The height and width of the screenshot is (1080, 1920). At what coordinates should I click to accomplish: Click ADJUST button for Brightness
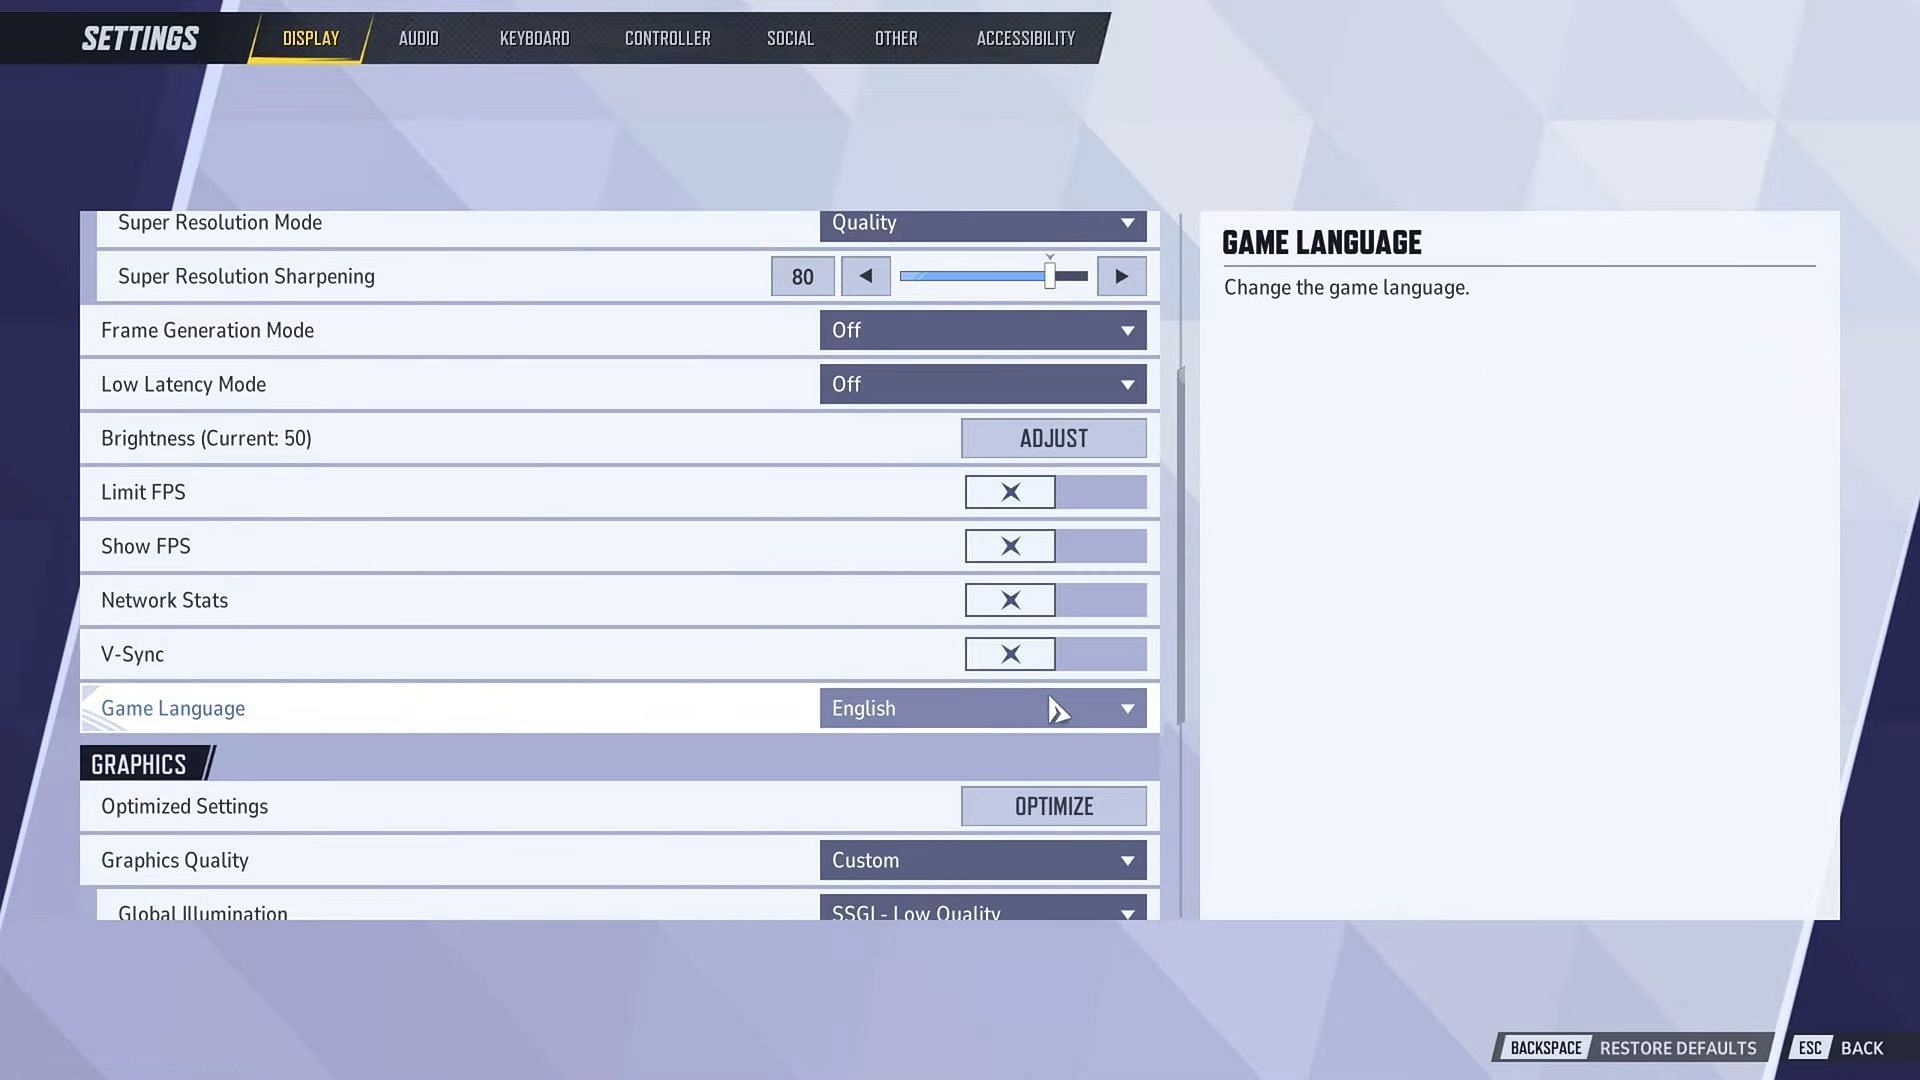pos(1054,438)
